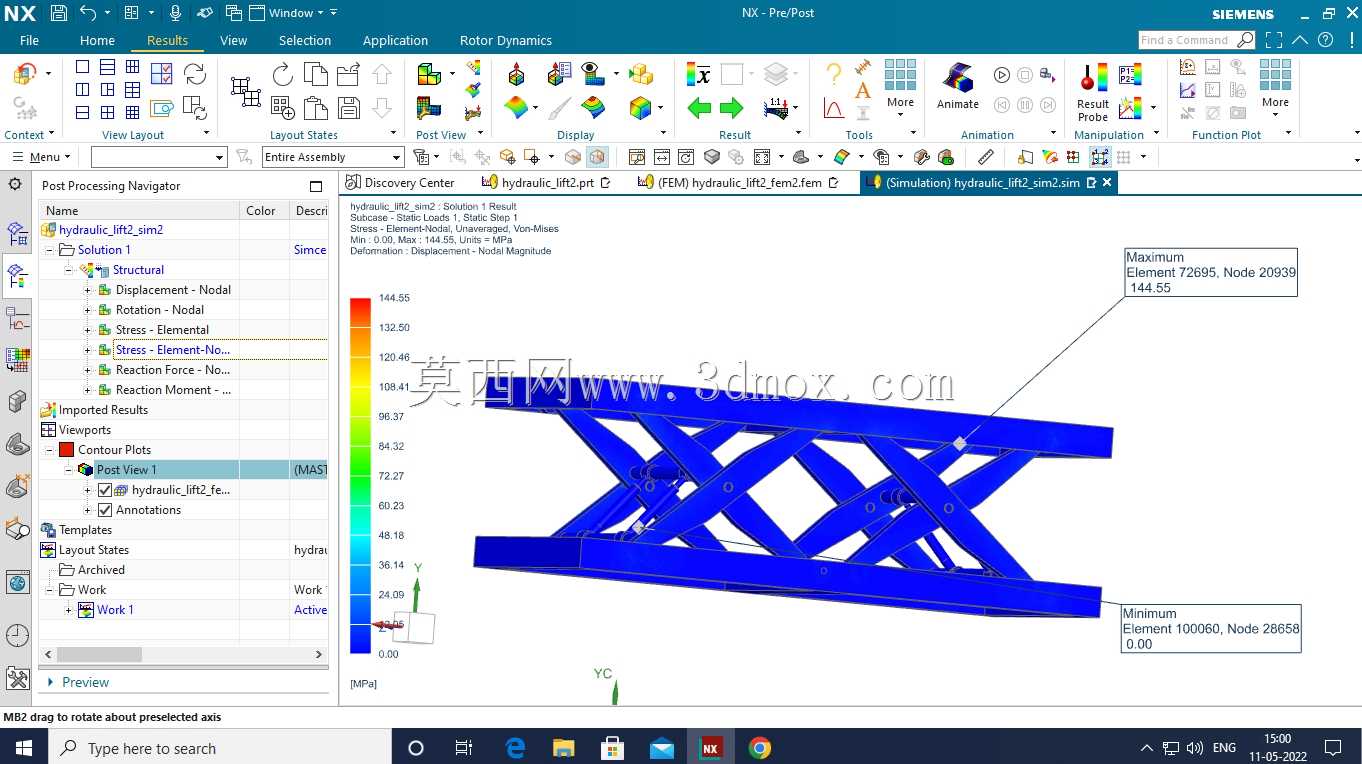Select the Stress - Element-No... result row
1362x764 pixels.
click(x=173, y=350)
